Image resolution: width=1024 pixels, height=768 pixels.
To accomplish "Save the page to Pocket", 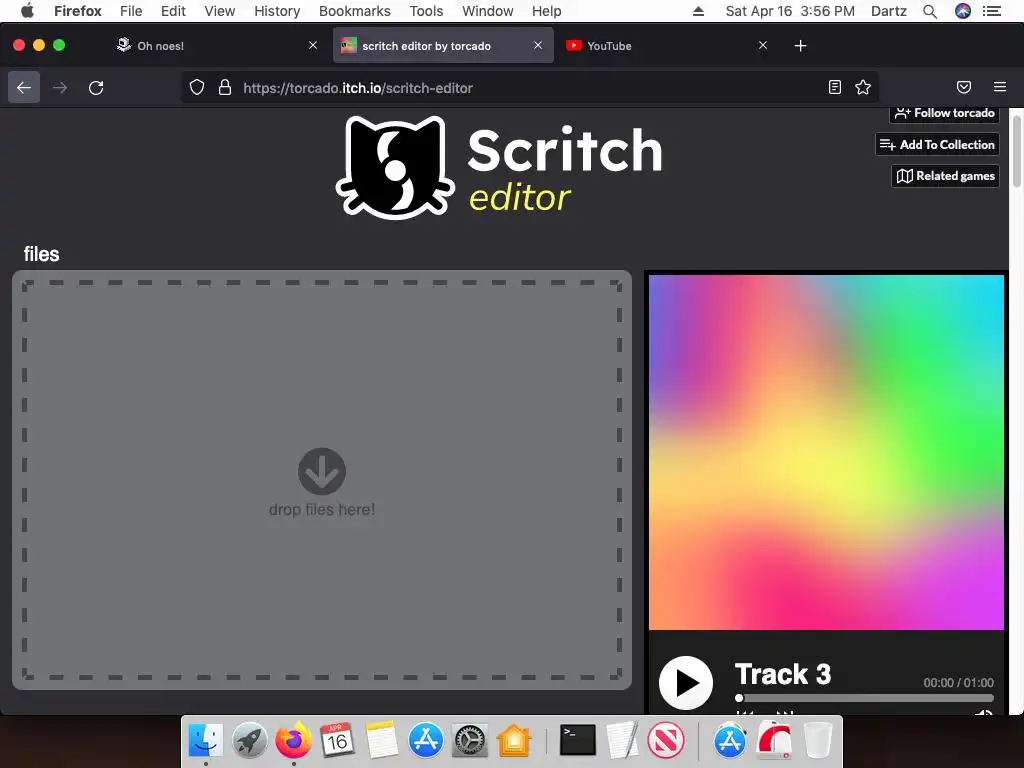I will click(964, 88).
